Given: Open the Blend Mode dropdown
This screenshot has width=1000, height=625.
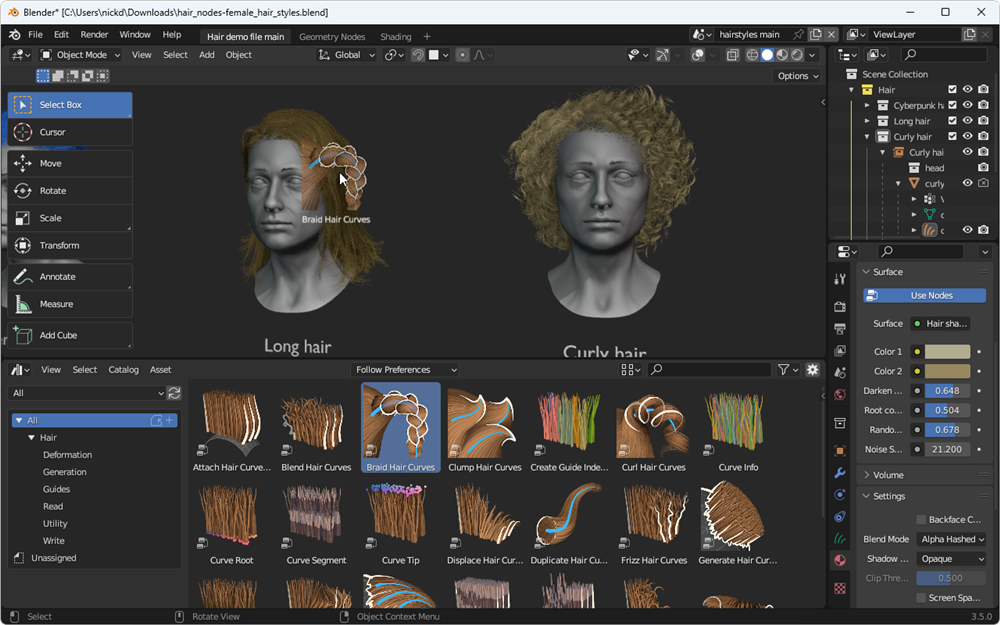Looking at the screenshot, I should [951, 539].
